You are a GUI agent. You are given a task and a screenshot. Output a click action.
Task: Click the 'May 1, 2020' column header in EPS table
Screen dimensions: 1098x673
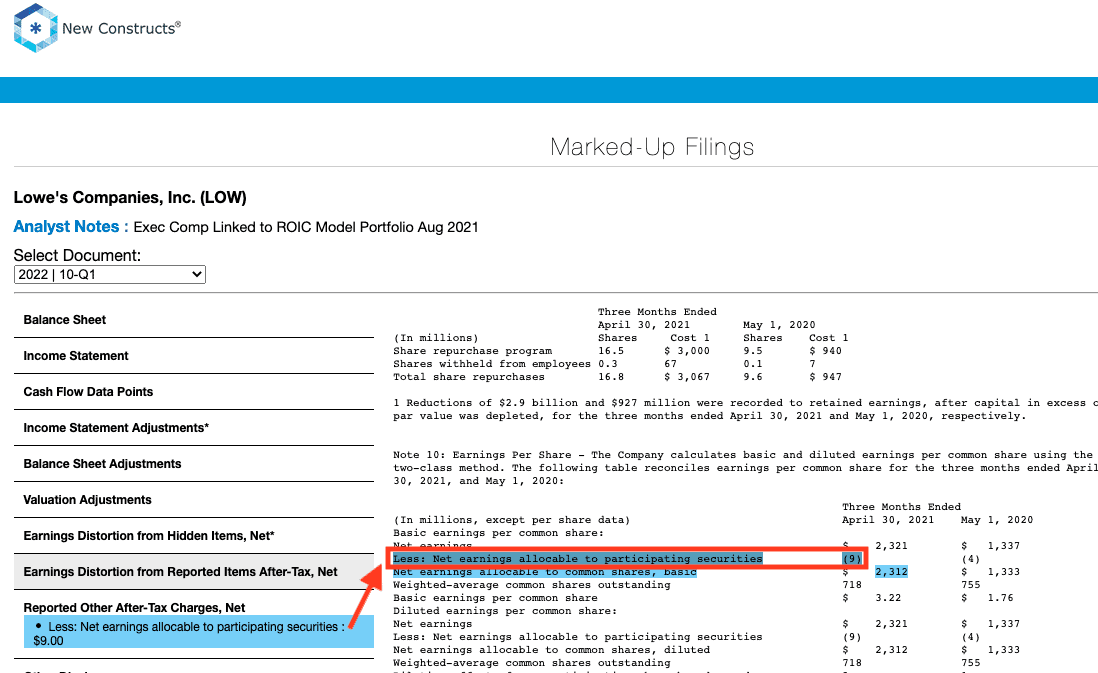pos(997,520)
